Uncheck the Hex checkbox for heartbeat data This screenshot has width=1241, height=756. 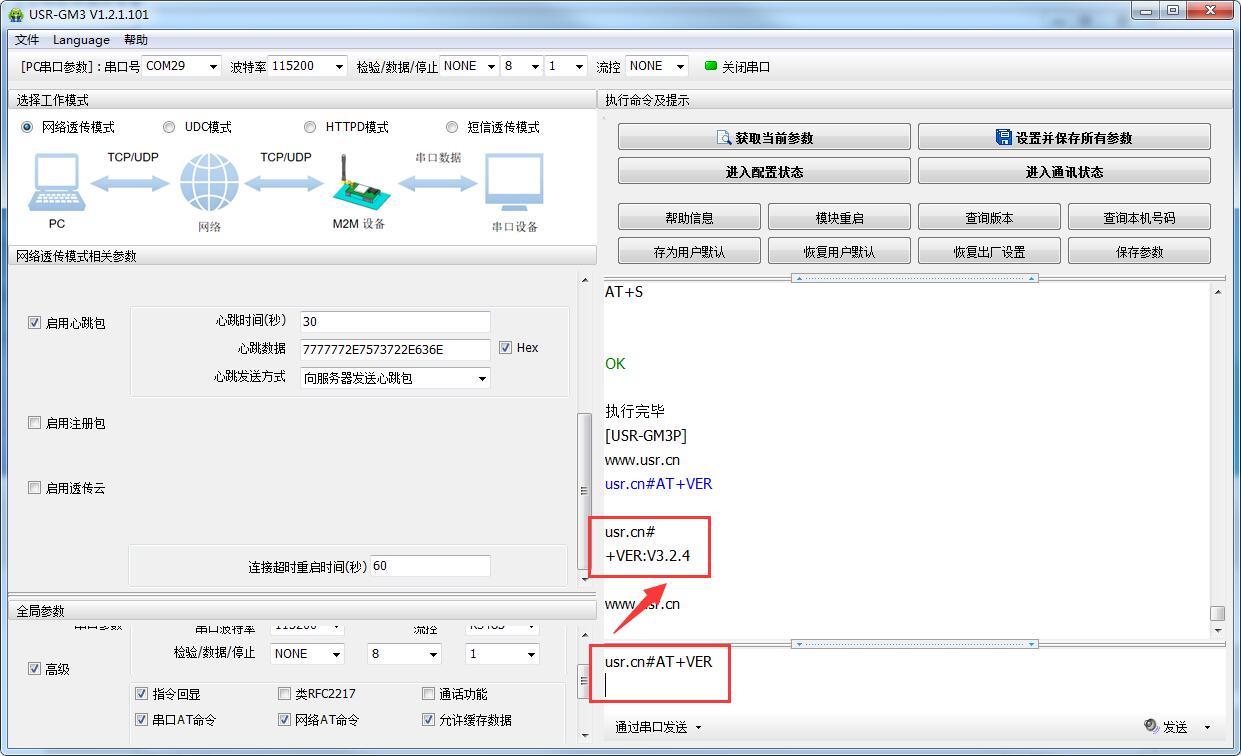coord(506,347)
